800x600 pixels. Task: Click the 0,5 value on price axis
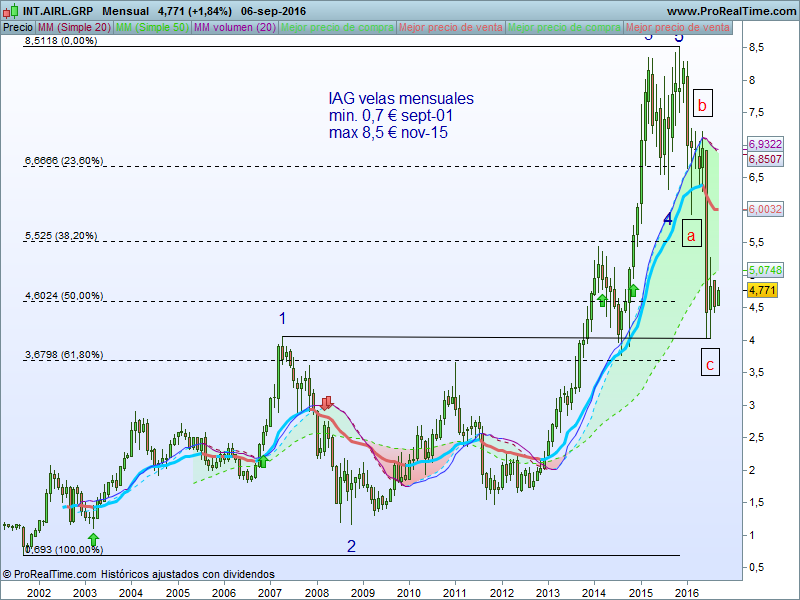[756, 567]
